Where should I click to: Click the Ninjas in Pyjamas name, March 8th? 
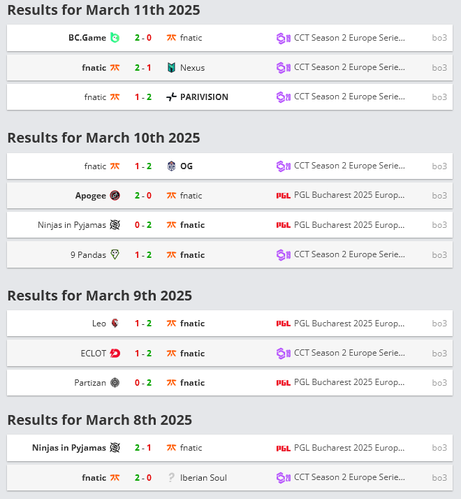click(x=69, y=448)
